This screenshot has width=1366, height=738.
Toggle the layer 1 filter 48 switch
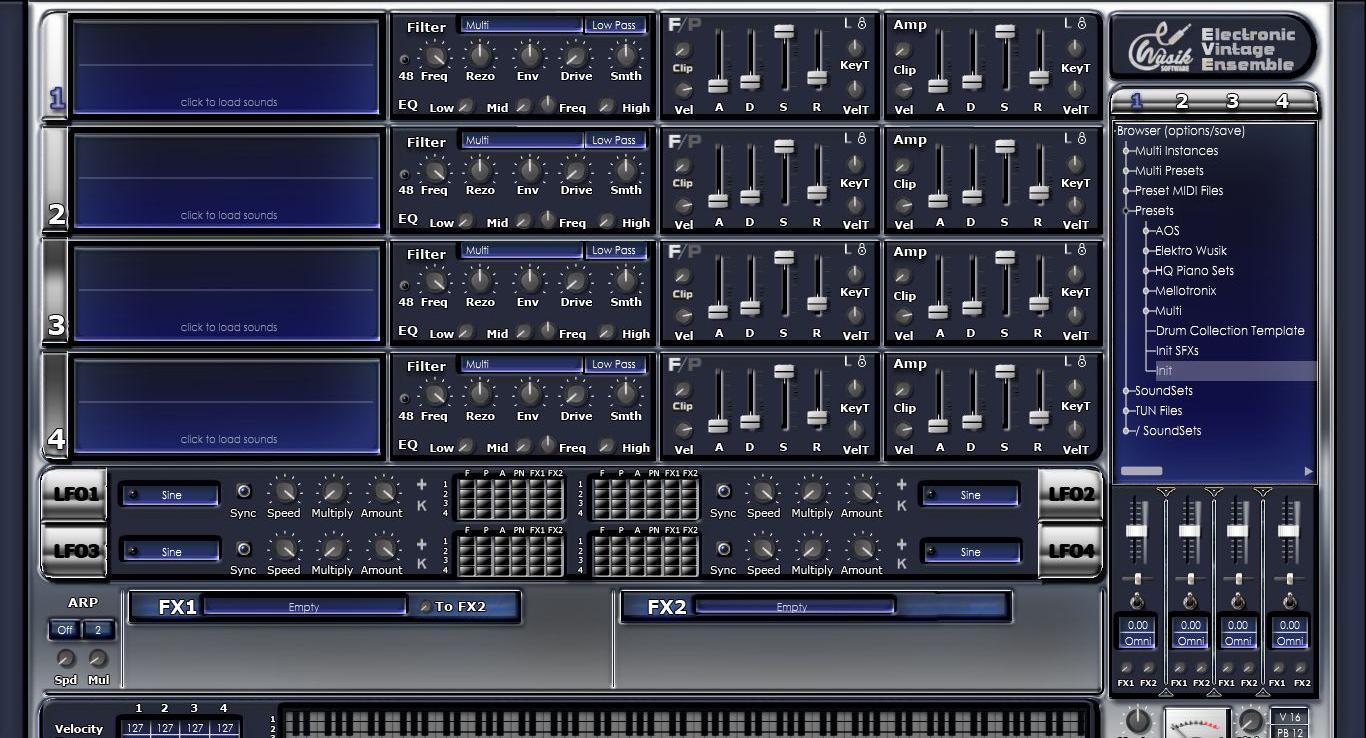[x=405, y=60]
